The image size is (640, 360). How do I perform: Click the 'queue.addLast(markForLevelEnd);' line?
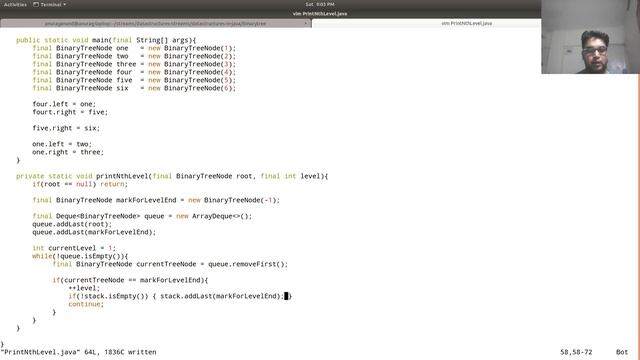pyautogui.click(x=94, y=232)
